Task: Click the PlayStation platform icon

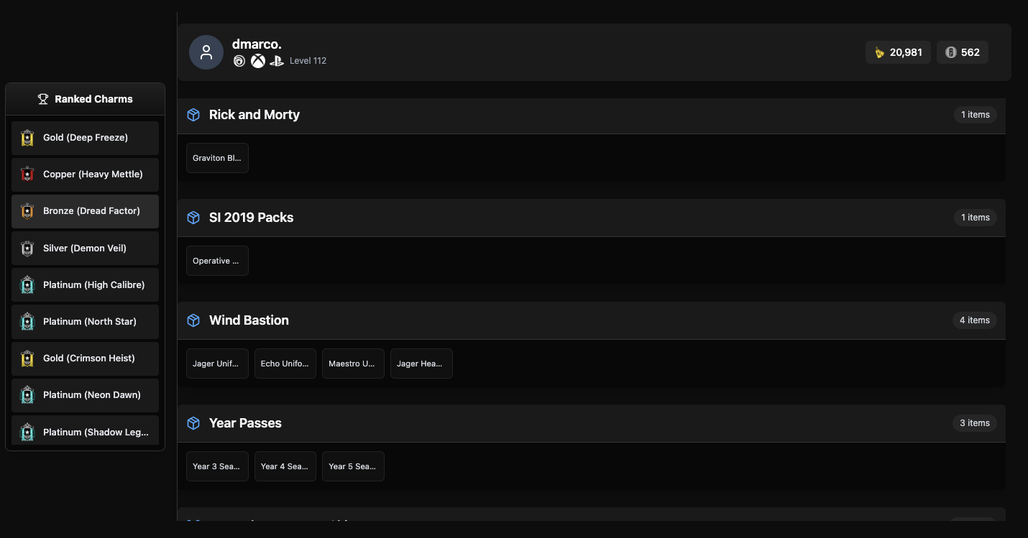Action: pos(277,61)
